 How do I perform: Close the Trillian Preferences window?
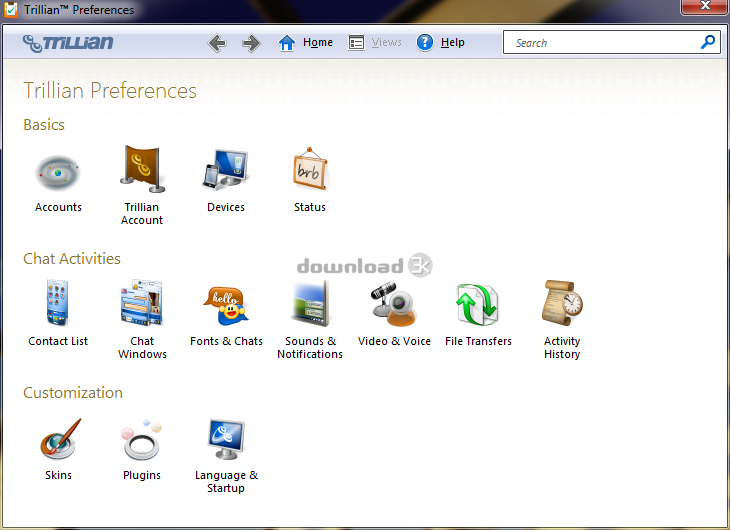(705, 7)
